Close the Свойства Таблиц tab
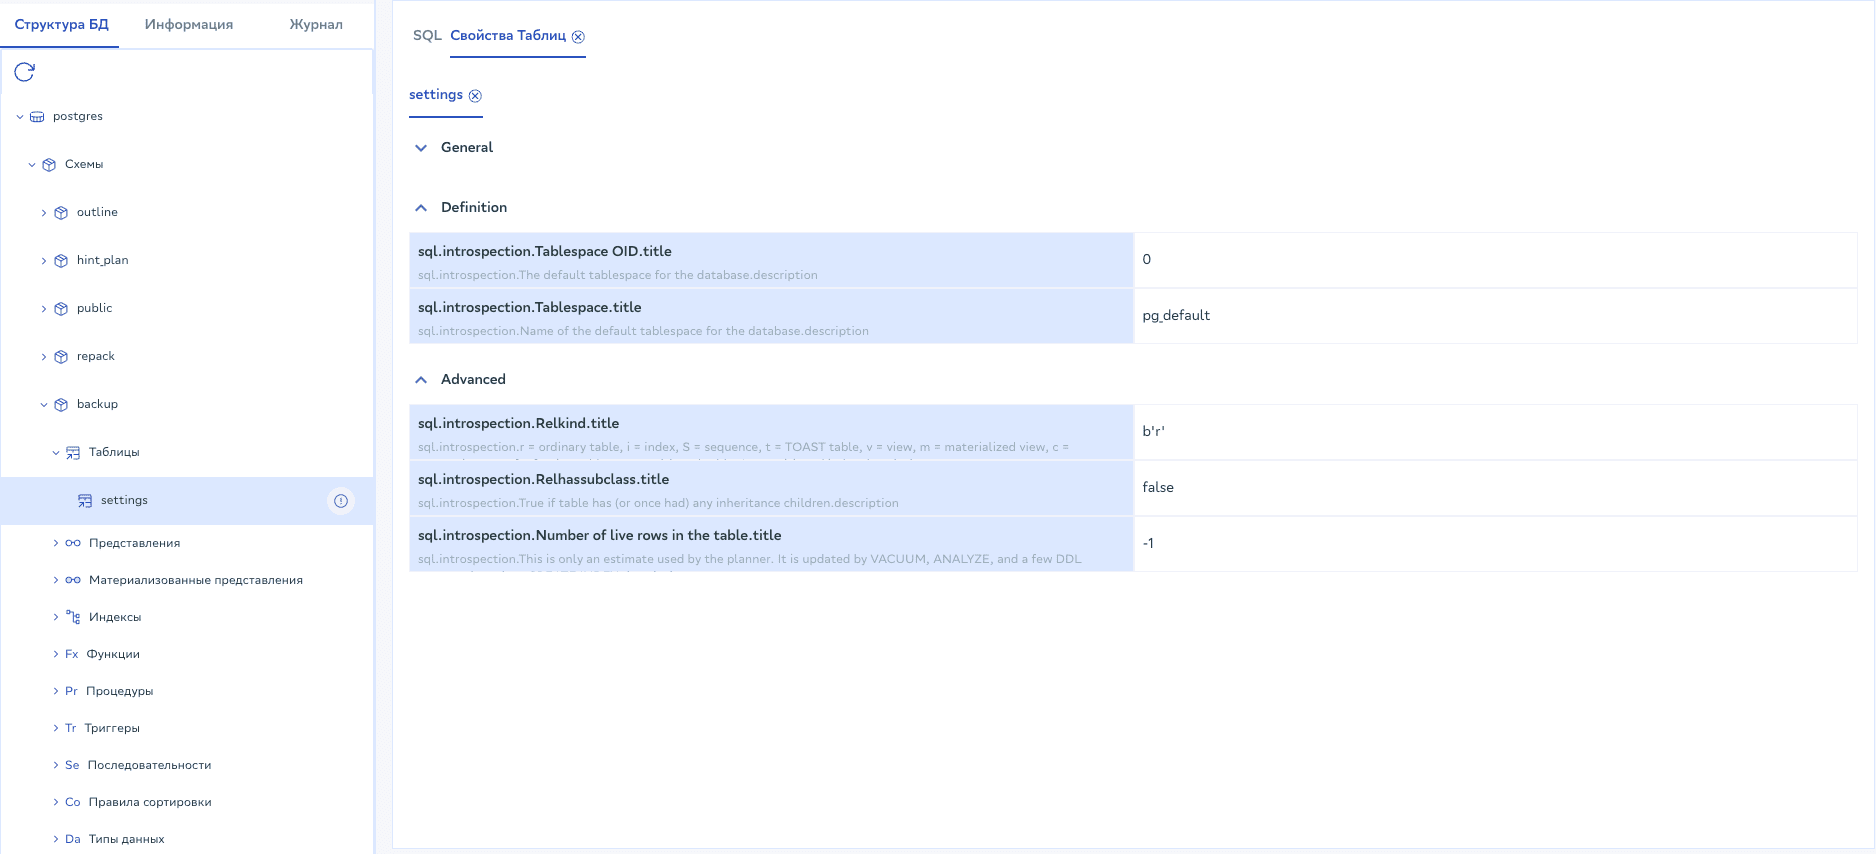This screenshot has height=854, width=1876. (x=578, y=37)
